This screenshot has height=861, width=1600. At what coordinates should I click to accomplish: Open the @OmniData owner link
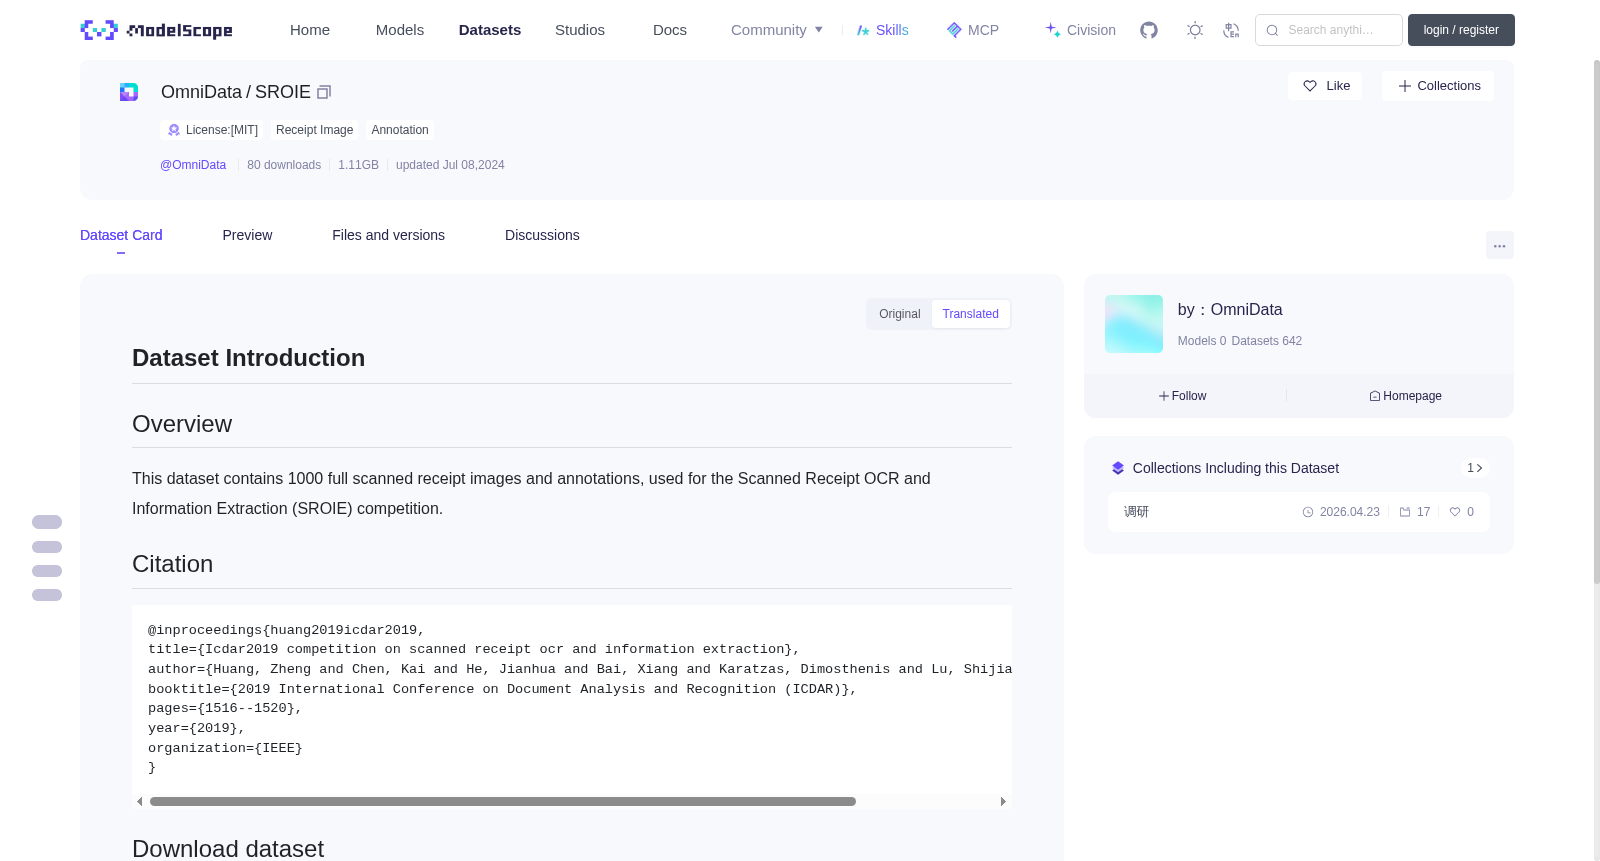(x=193, y=165)
